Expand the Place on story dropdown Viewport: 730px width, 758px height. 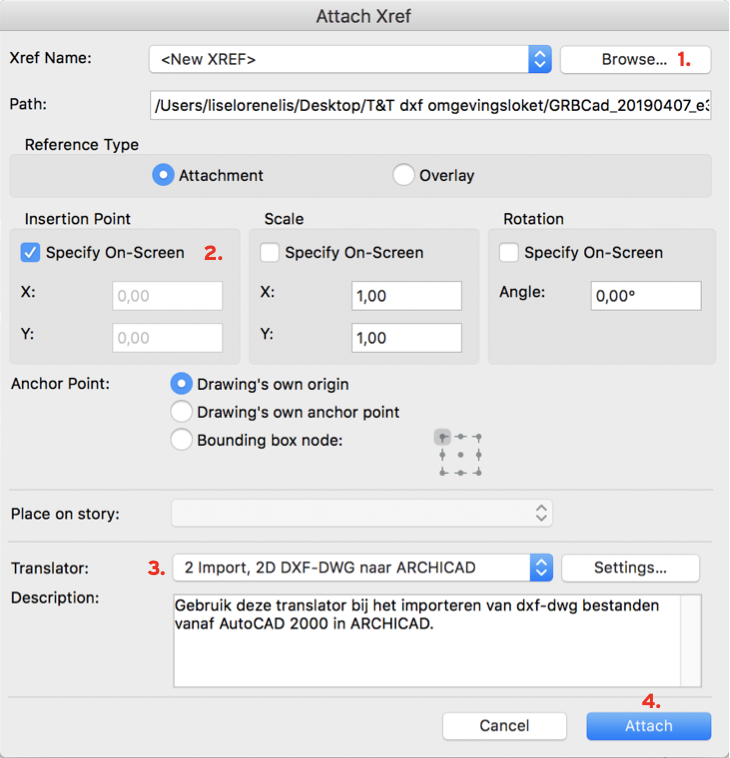coord(362,513)
